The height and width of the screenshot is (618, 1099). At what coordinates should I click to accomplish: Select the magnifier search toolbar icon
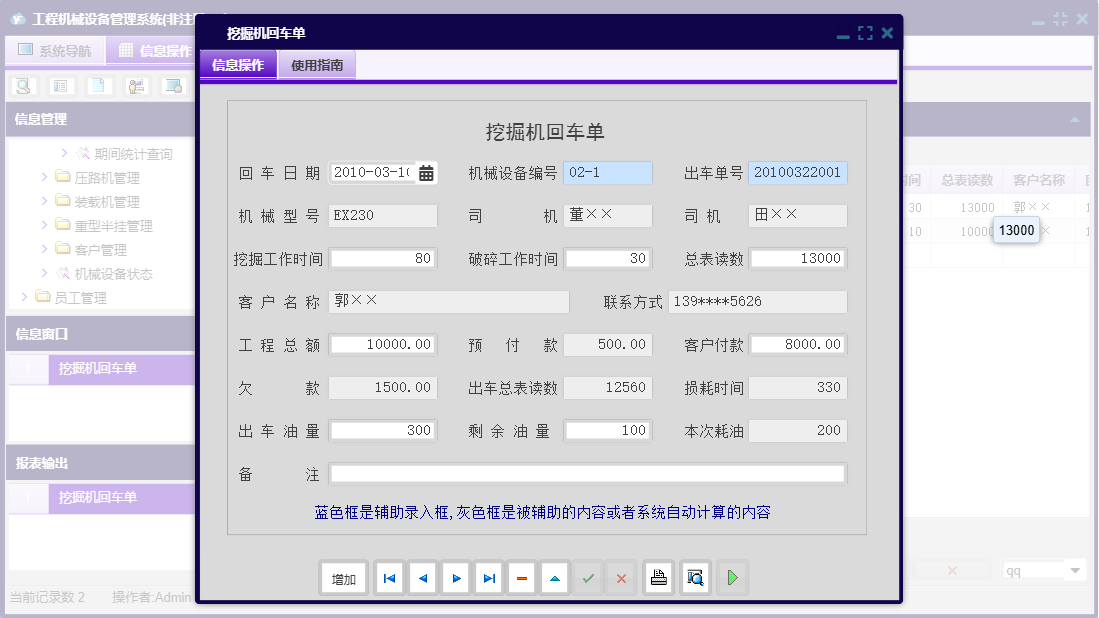22,86
